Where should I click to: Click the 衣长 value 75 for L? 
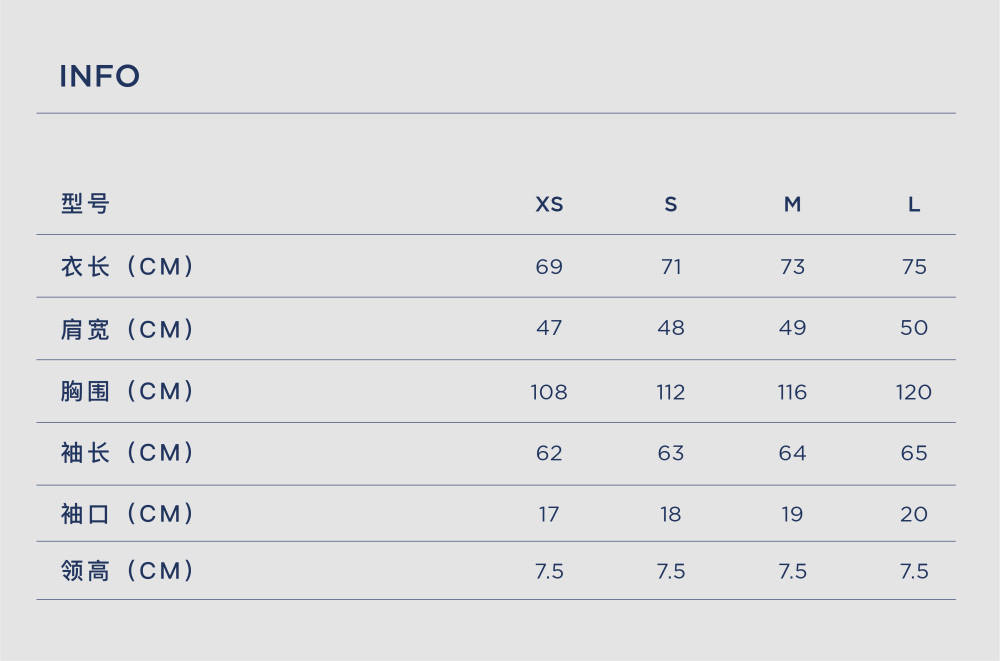(914, 266)
